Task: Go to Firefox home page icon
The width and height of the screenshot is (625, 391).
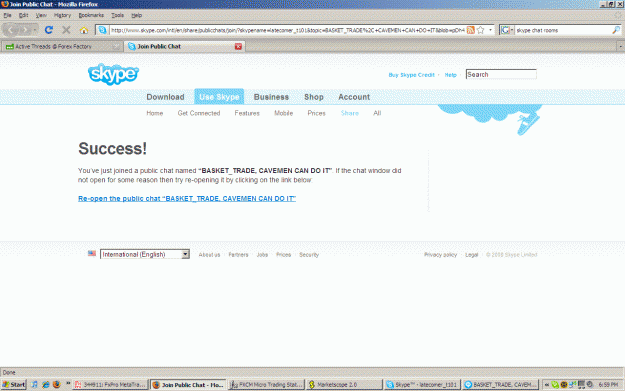Action: tap(84, 30)
